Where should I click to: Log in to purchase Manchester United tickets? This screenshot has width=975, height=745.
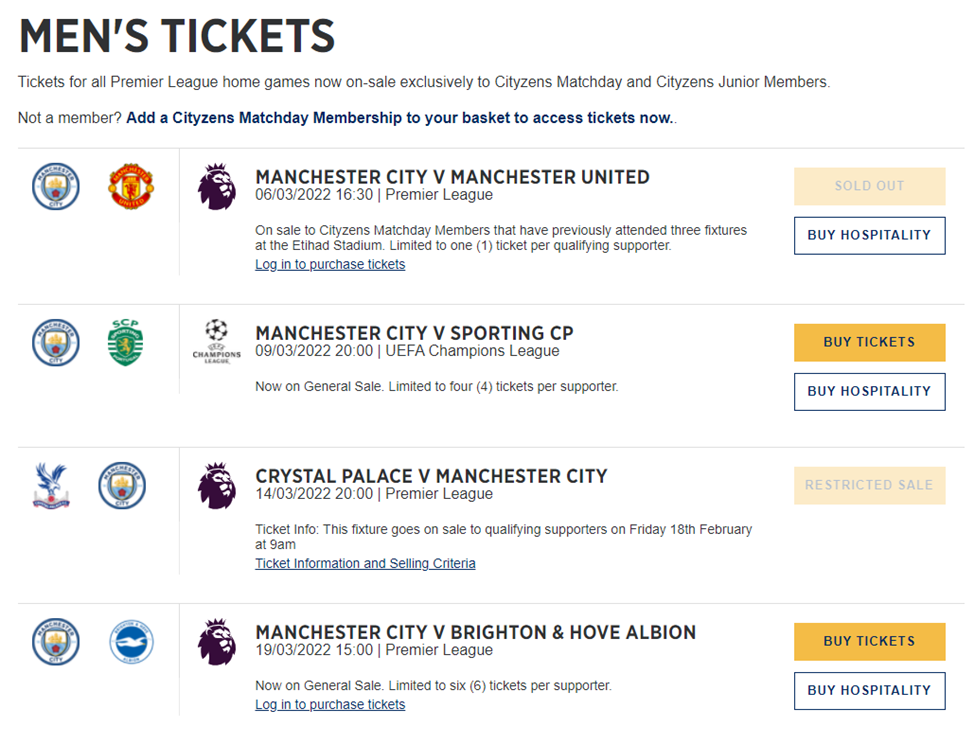pyautogui.click(x=330, y=264)
